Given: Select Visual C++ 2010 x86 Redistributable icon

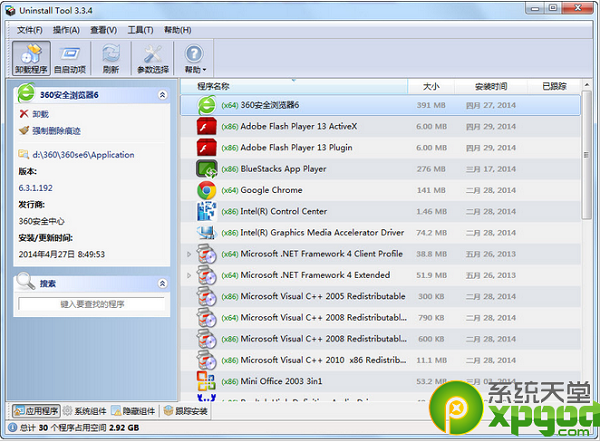Looking at the screenshot, I should click(x=207, y=360).
